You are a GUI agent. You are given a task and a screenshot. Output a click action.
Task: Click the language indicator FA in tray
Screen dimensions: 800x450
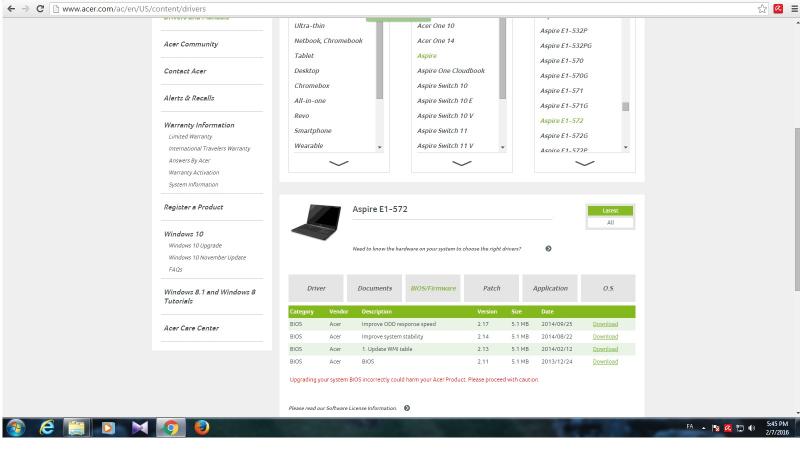pos(690,427)
